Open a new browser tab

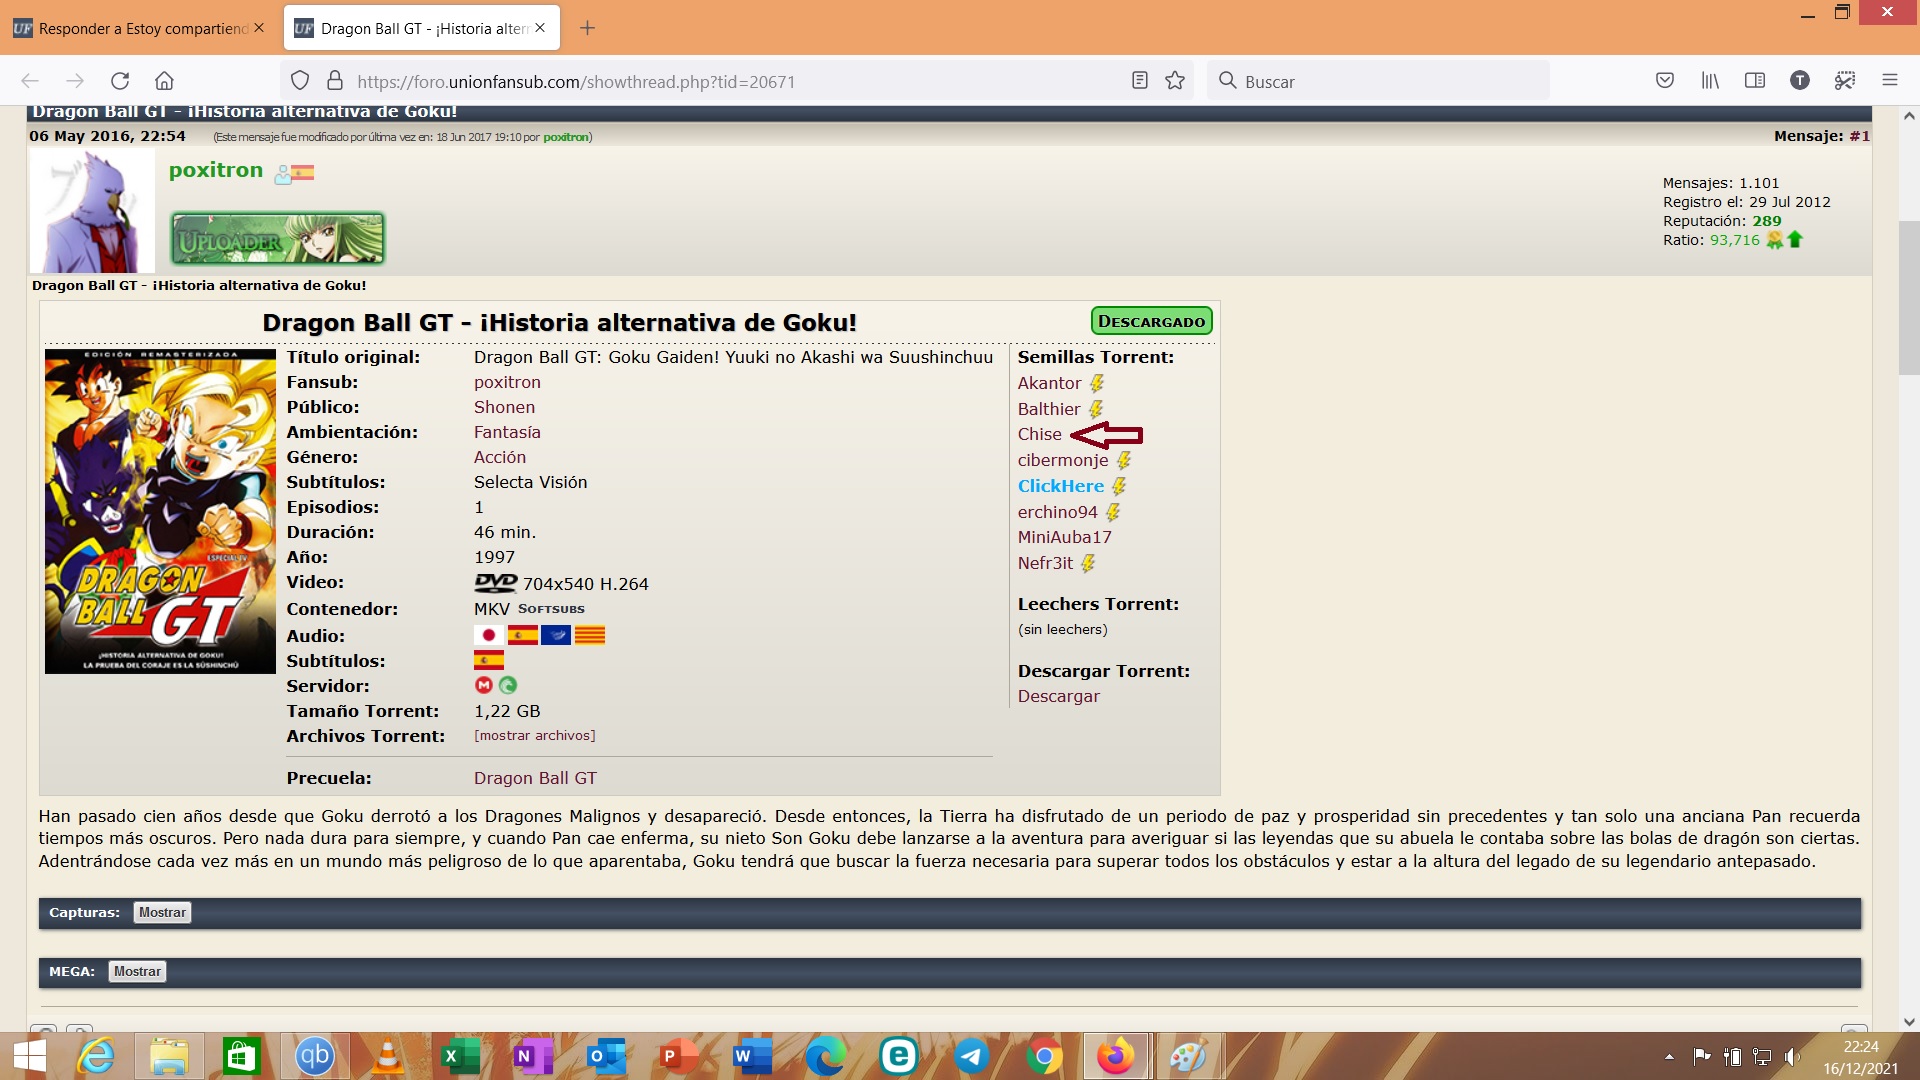pos(588,28)
